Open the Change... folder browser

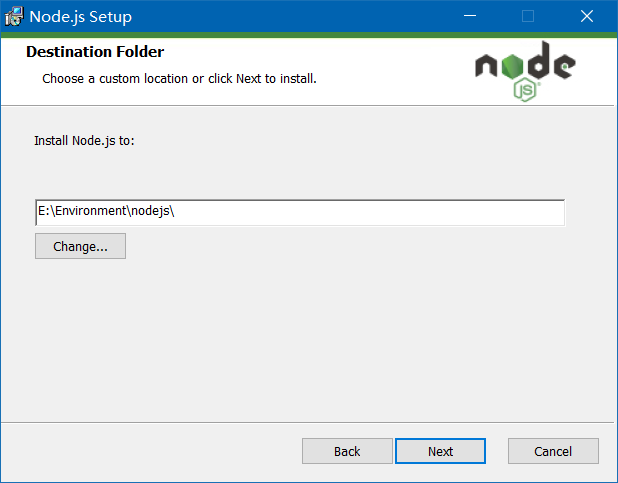pyautogui.click(x=80, y=246)
